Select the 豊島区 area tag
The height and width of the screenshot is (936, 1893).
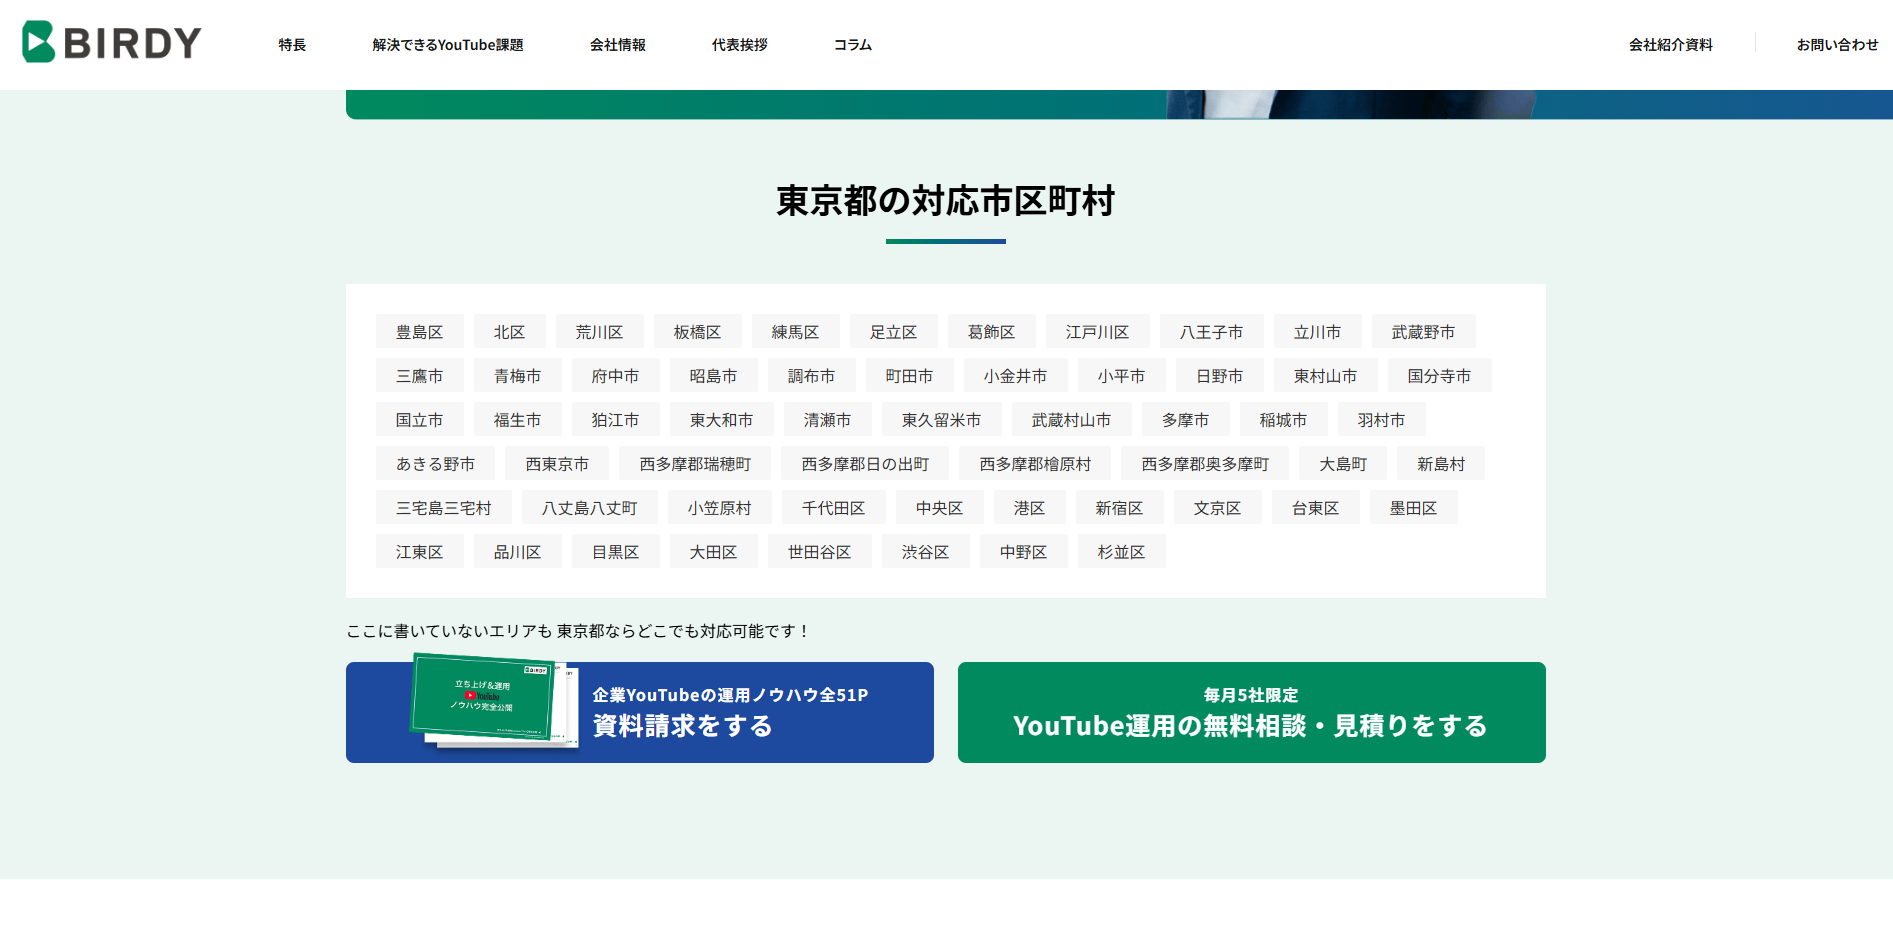point(419,332)
